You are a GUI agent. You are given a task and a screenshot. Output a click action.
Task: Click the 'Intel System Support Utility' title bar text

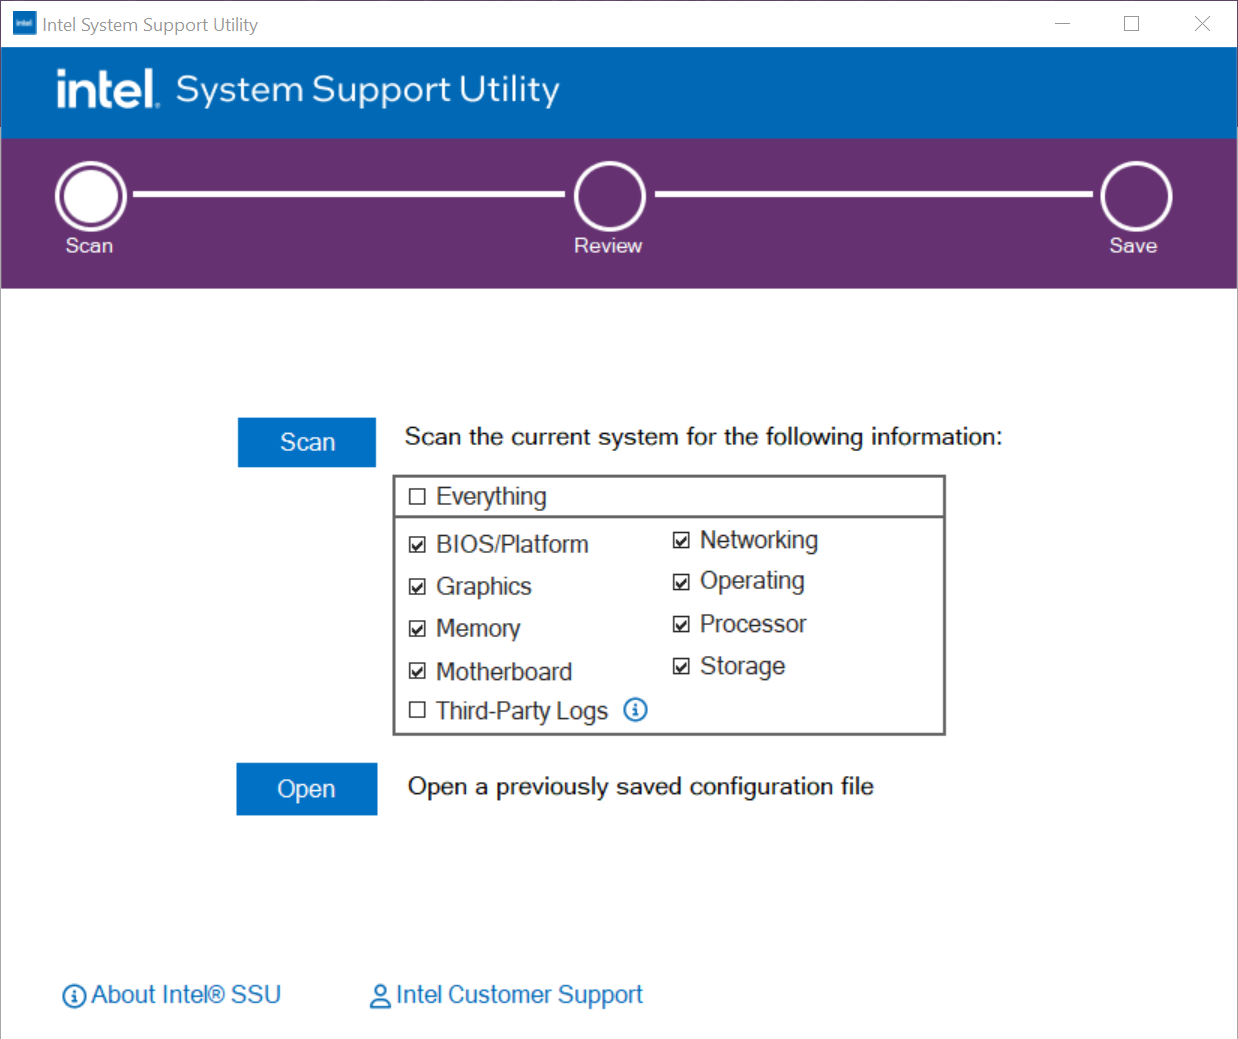click(150, 25)
